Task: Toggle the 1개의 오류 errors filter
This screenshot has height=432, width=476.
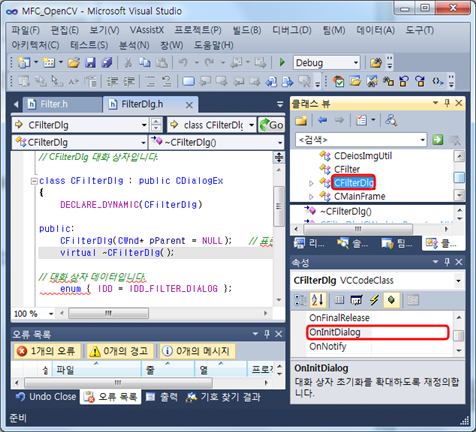Action: coord(47,351)
